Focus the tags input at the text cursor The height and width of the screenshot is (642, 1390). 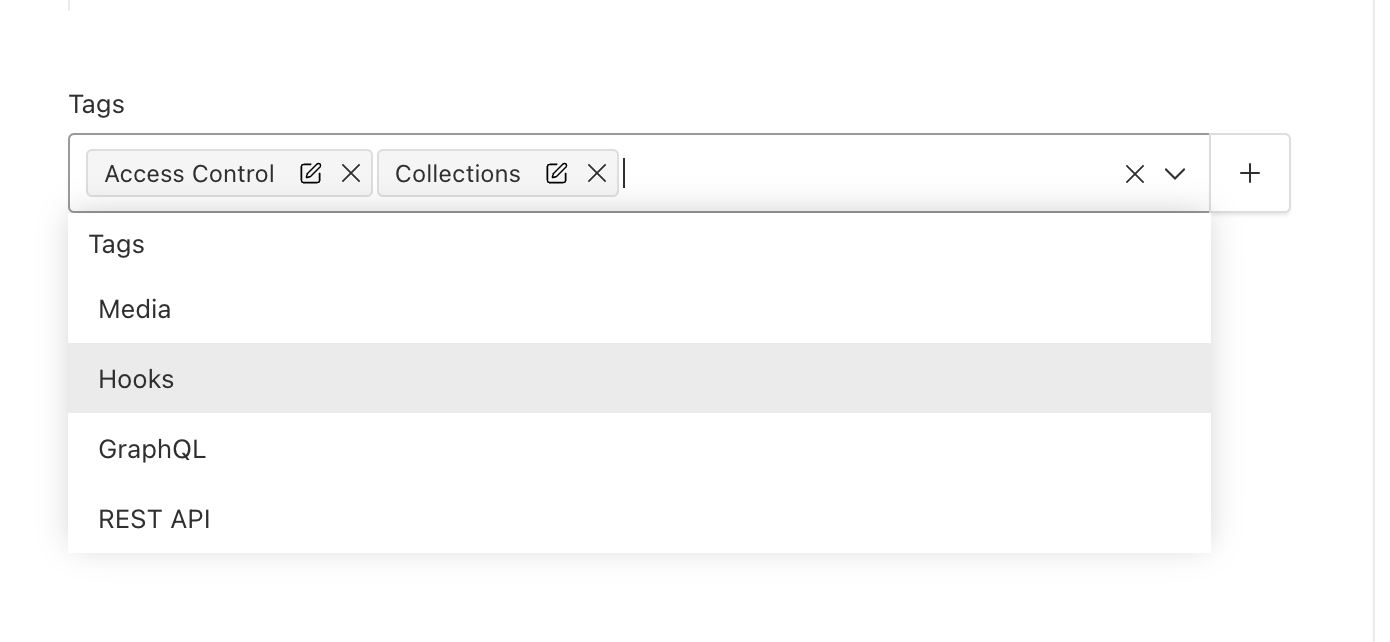pyautogui.click(x=626, y=174)
